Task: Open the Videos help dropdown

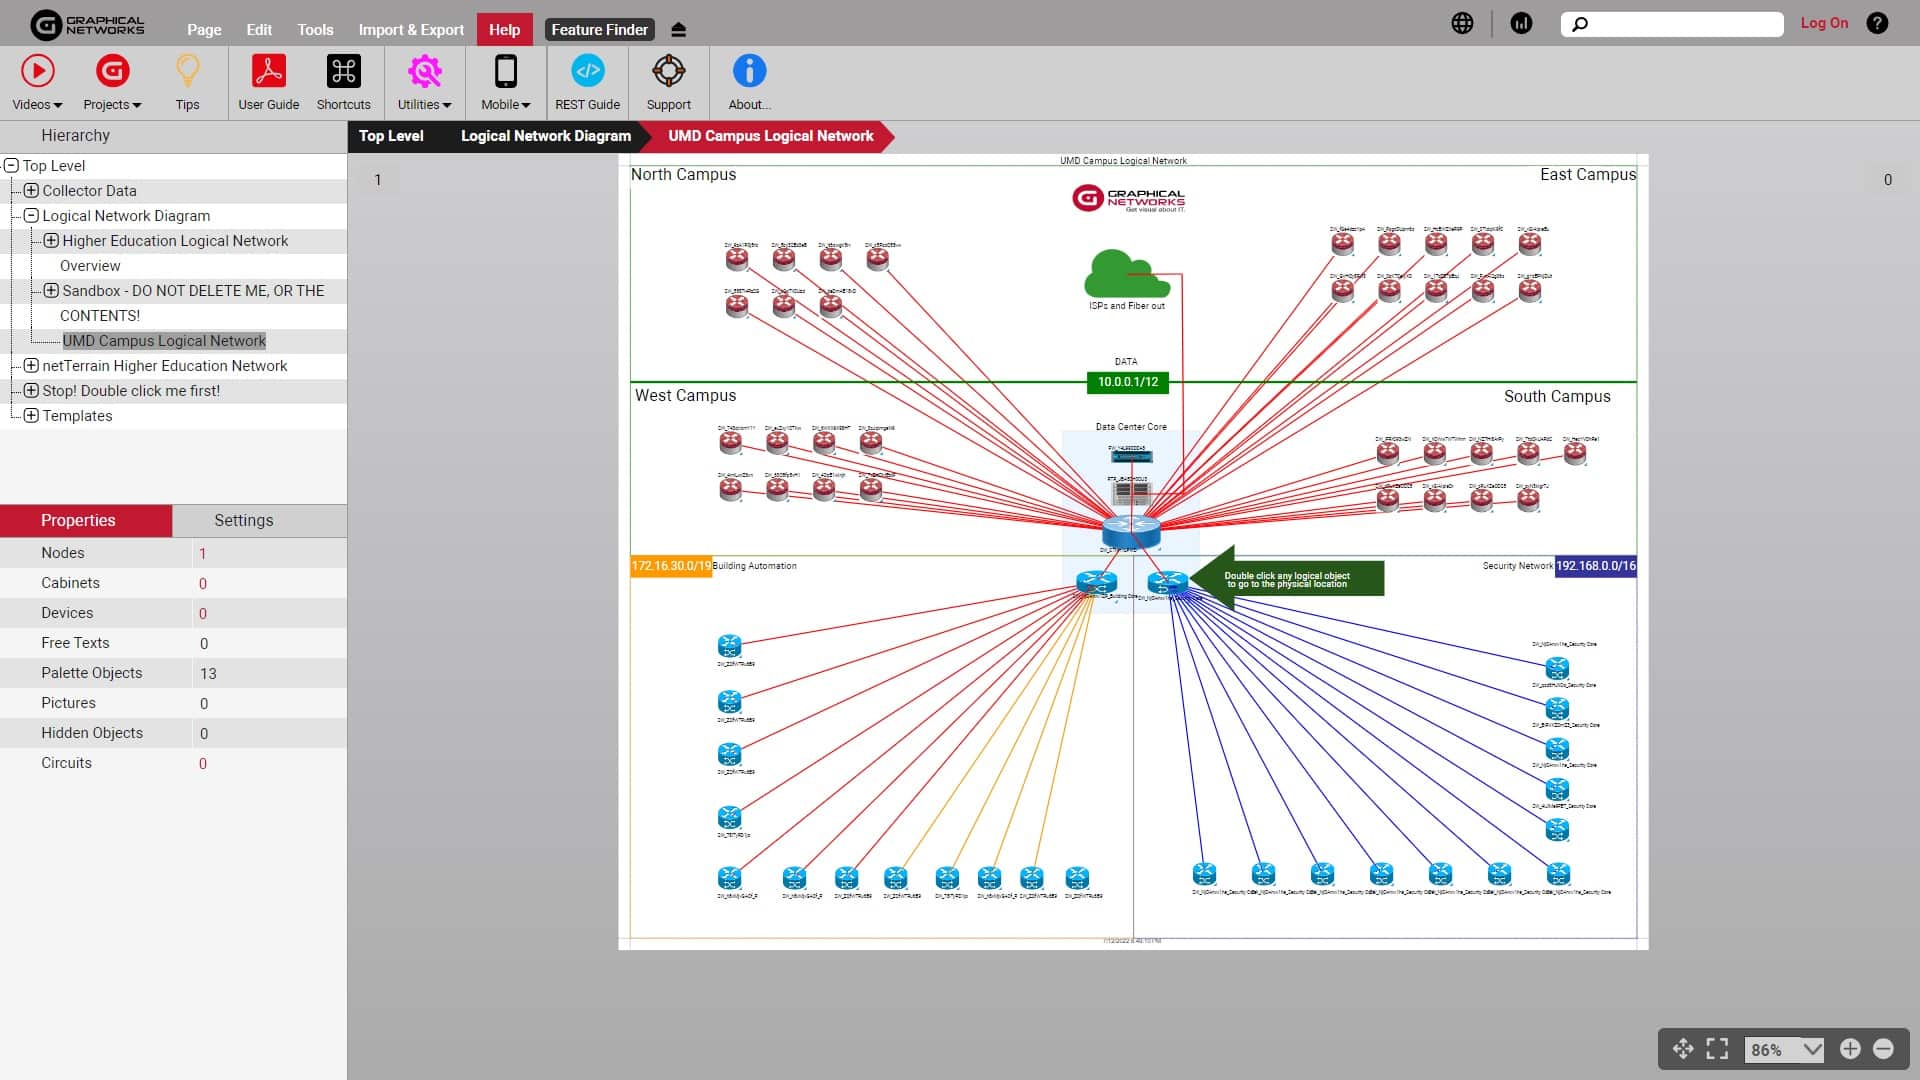Action: (x=38, y=83)
